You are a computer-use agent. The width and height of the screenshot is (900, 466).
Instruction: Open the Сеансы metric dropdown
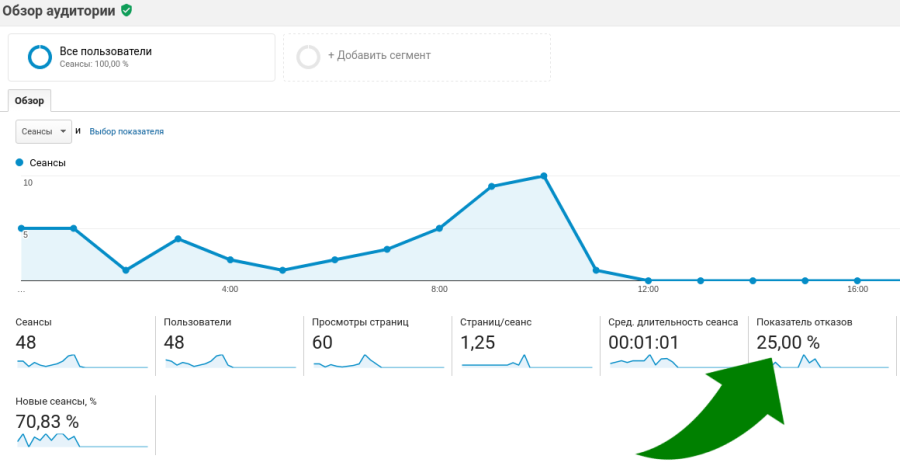pyautogui.click(x=44, y=131)
